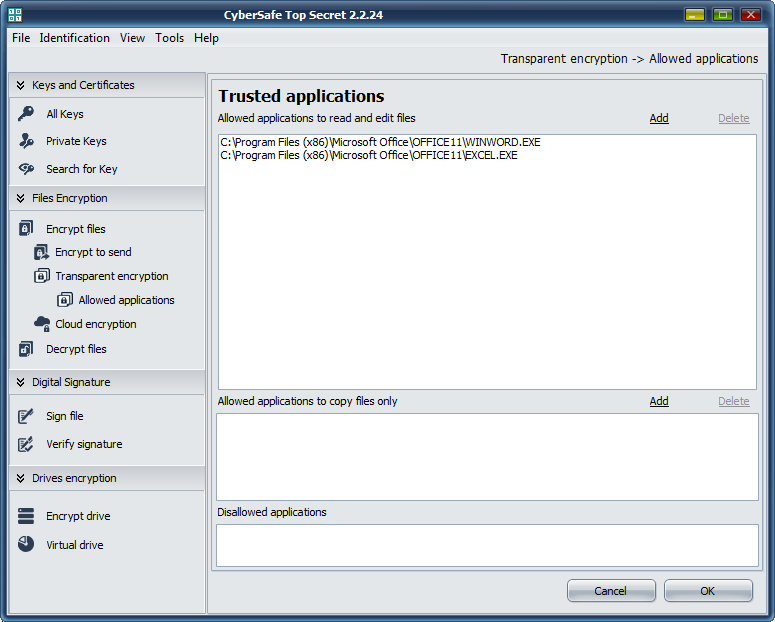
Task: Click the Private Keys icon
Action: pyautogui.click(x=26, y=141)
